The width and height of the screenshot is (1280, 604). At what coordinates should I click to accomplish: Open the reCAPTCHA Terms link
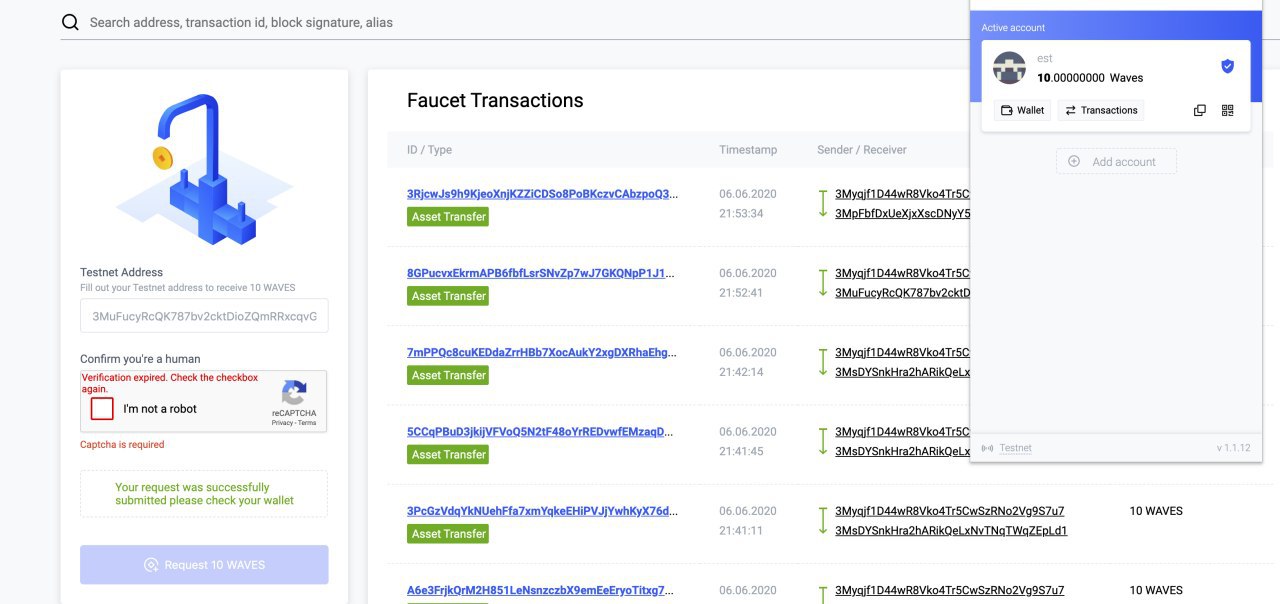click(306, 423)
